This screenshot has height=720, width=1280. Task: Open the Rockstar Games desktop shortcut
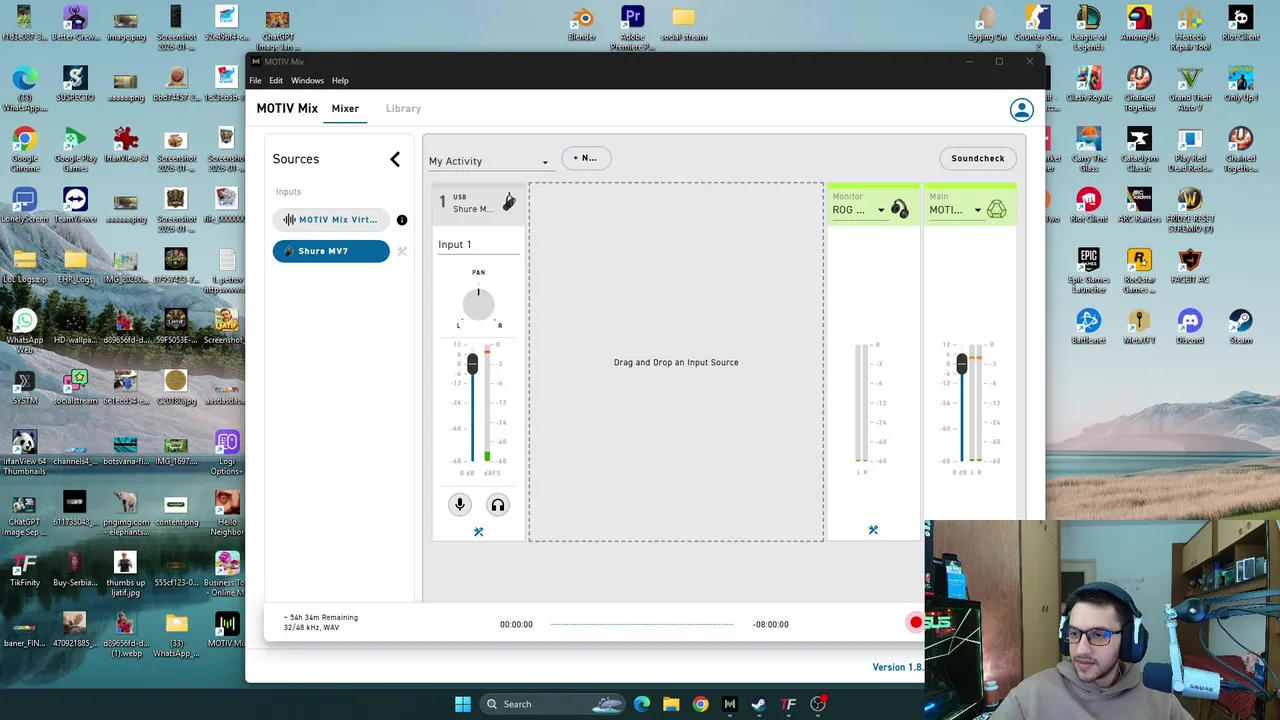point(1139,270)
